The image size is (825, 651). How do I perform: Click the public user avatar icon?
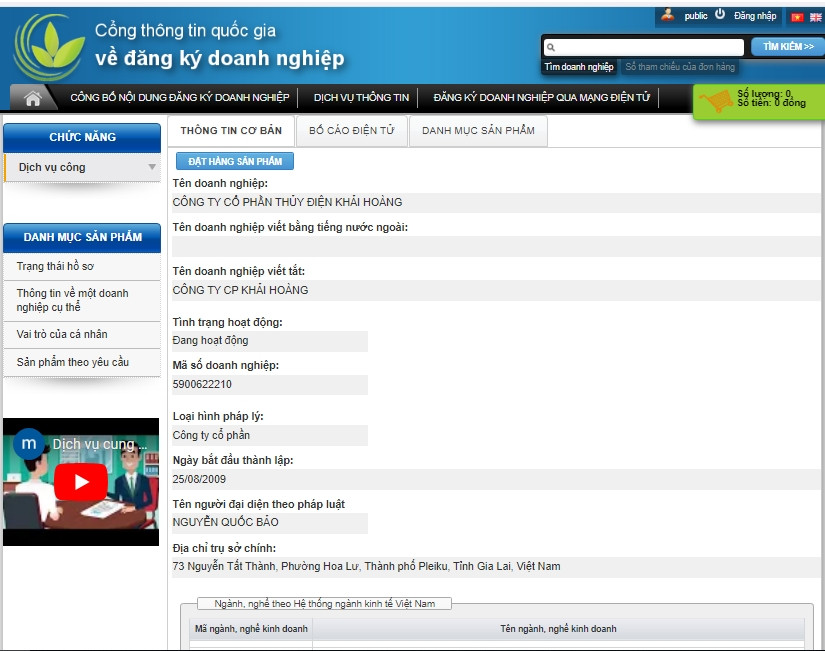tap(668, 15)
